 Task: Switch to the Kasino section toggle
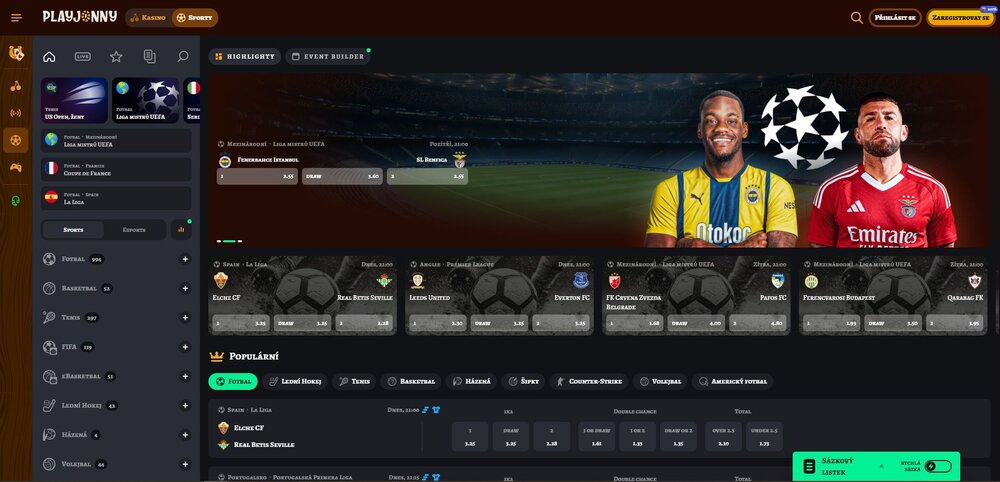(x=147, y=18)
